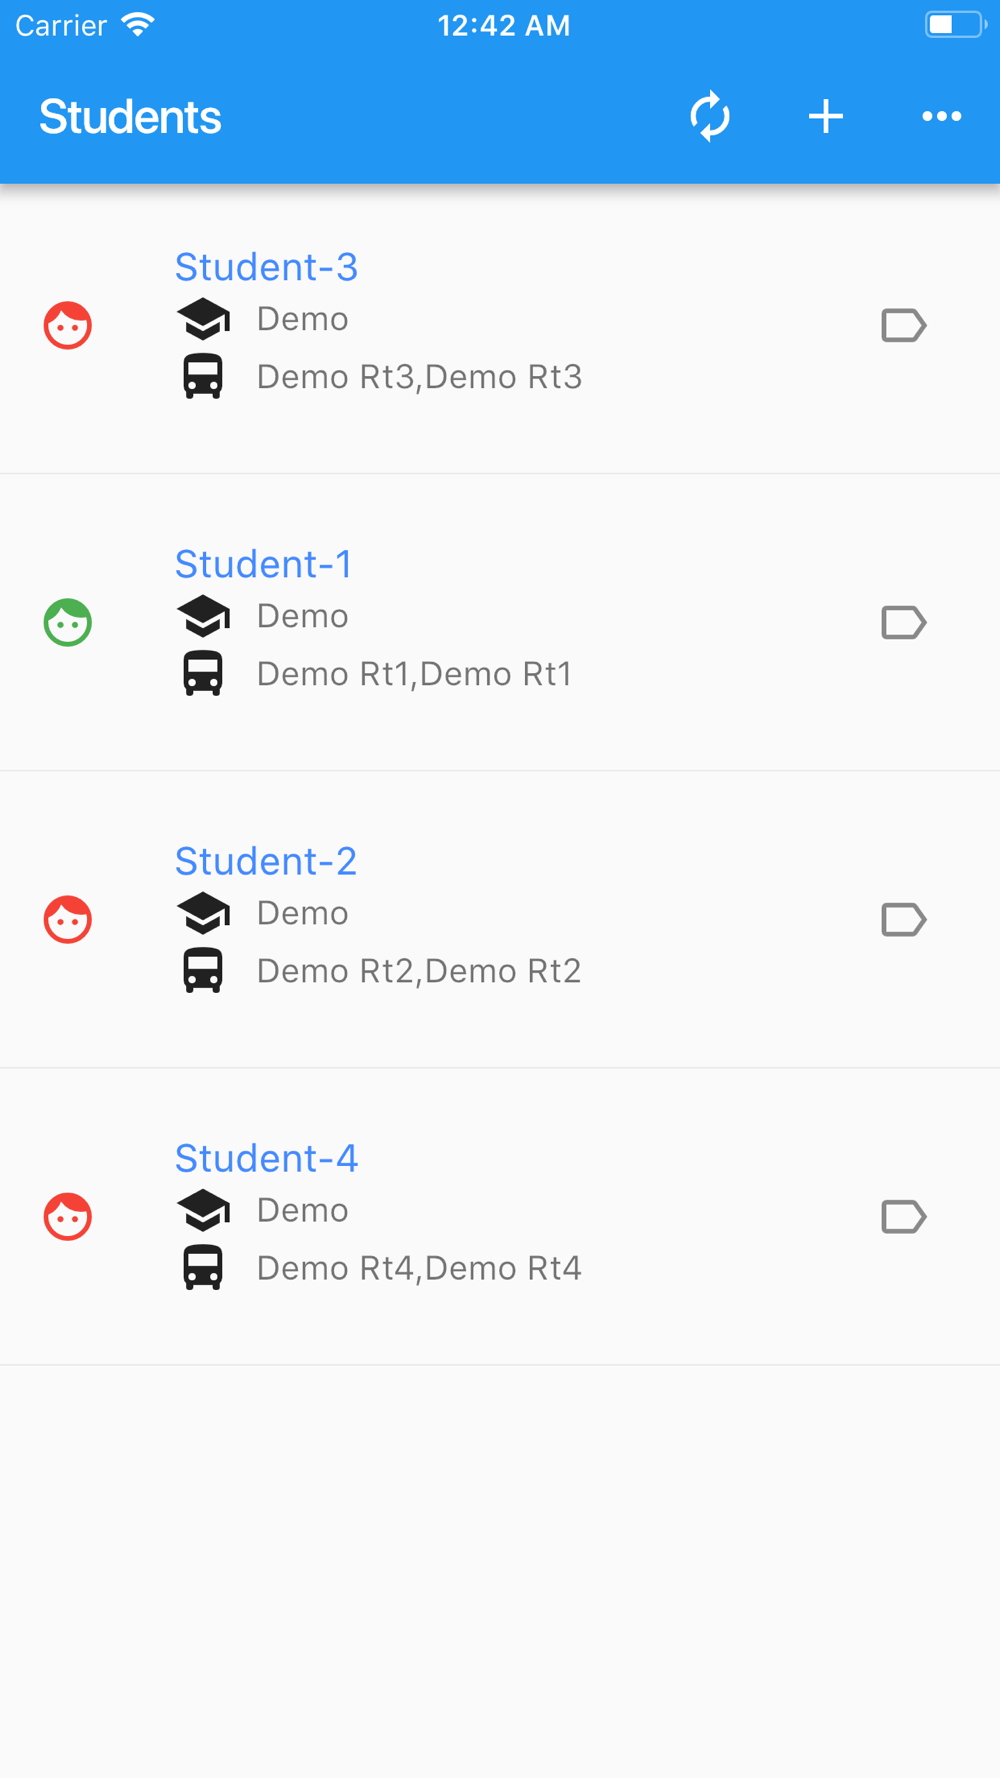Viewport: 1000px width, 1778px height.
Task: Tap Student-4's red face status icon
Action: pyautogui.click(x=68, y=1216)
